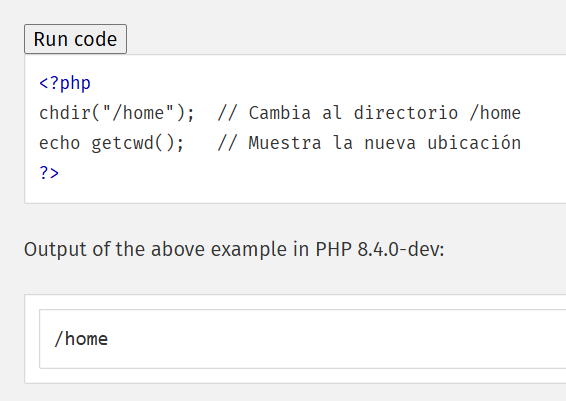Click the closing ?> tag
Viewport: 566px width, 401px height.
point(49,173)
